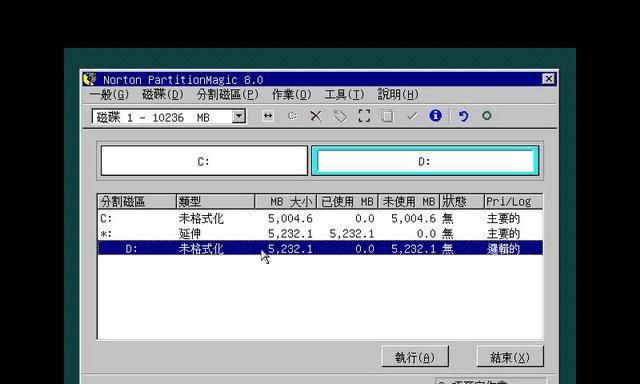Open the 工具(T) menu
The image size is (640, 384).
click(344, 95)
